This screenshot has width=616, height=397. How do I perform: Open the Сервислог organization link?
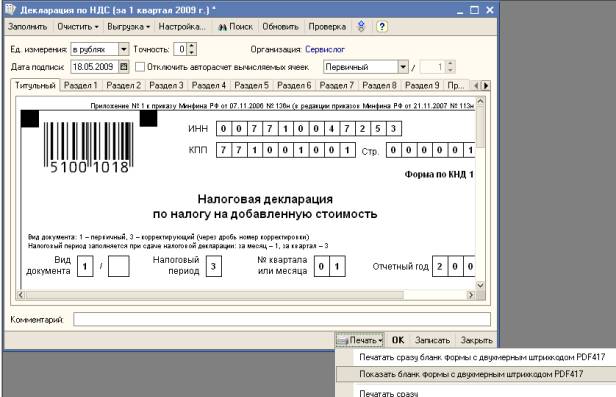(x=325, y=49)
